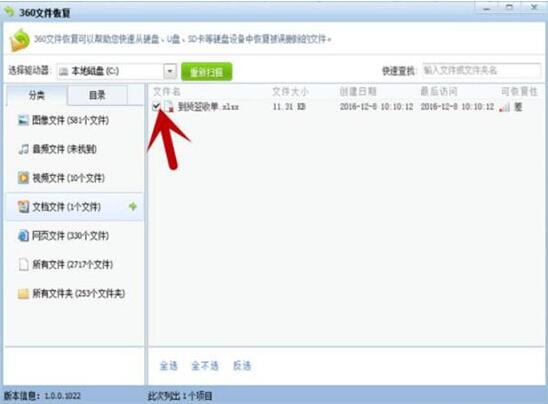Screen dimensions: 548x404
Task: Sort by 创建日期 column header
Action: click(358, 92)
